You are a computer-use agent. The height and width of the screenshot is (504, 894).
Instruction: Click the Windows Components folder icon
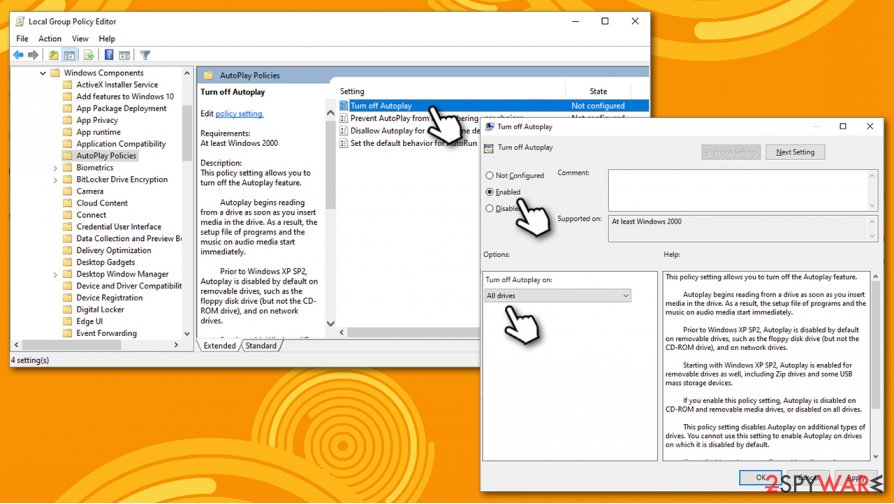55,72
